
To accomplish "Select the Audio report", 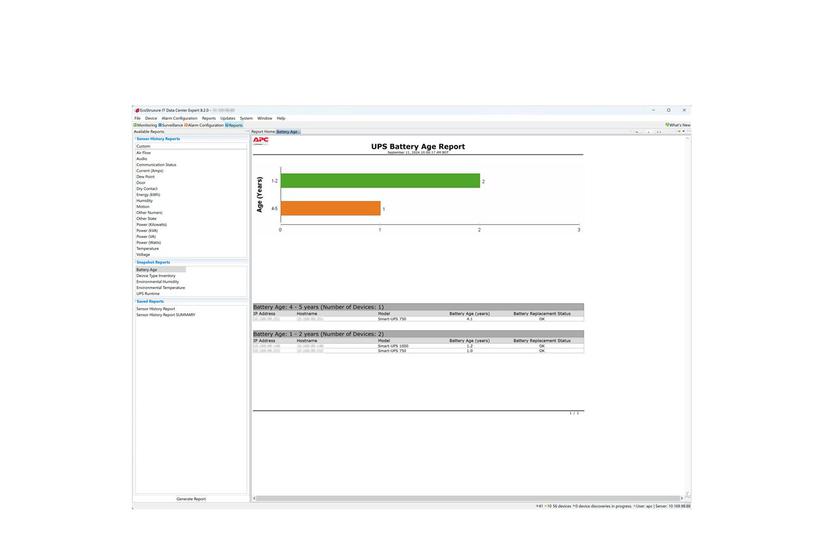I will tap(142, 158).
